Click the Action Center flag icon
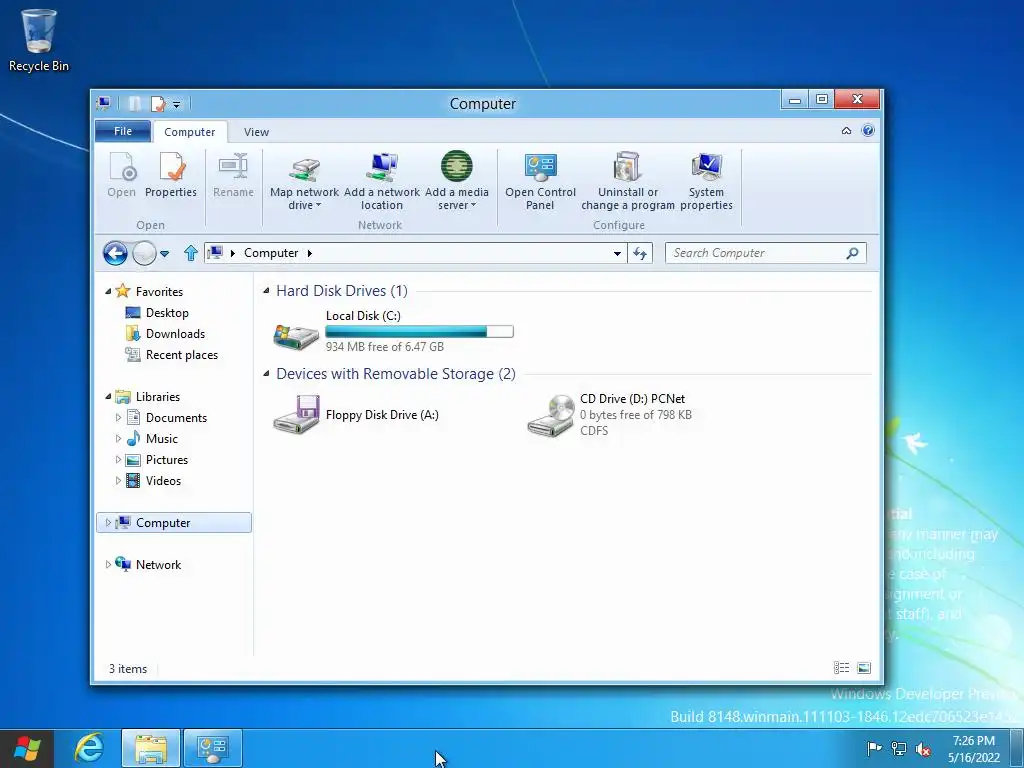 click(x=874, y=748)
